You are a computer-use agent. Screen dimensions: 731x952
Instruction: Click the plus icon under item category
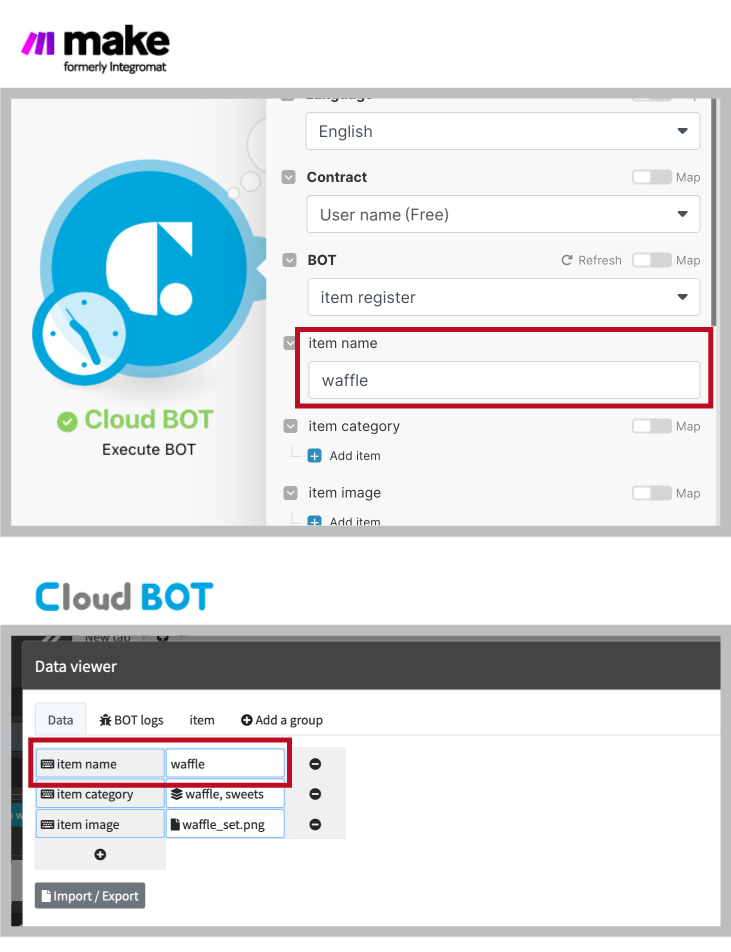point(315,456)
